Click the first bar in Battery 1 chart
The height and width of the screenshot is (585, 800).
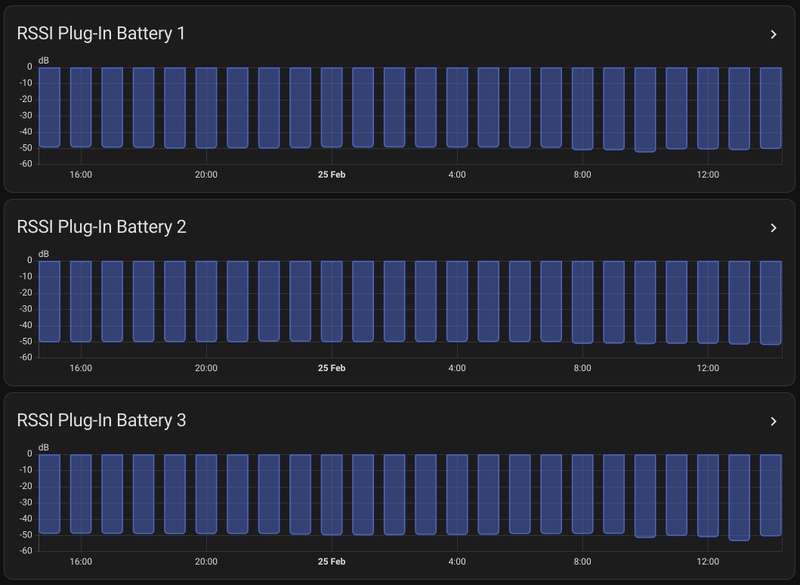pos(49,107)
